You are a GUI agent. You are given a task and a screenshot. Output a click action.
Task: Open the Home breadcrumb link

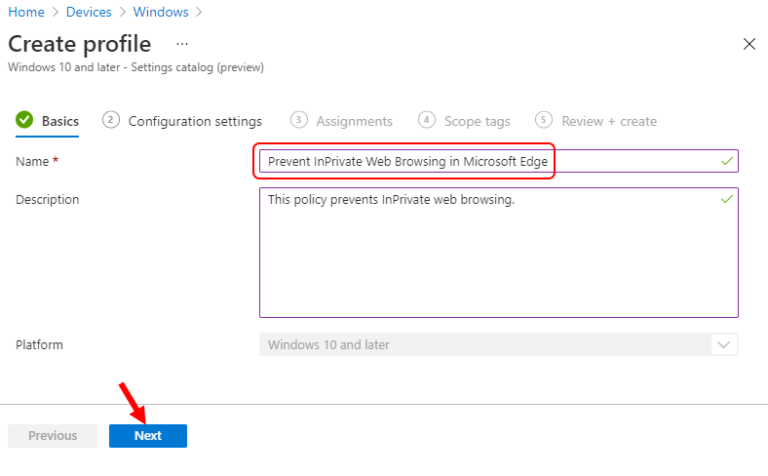pos(25,12)
